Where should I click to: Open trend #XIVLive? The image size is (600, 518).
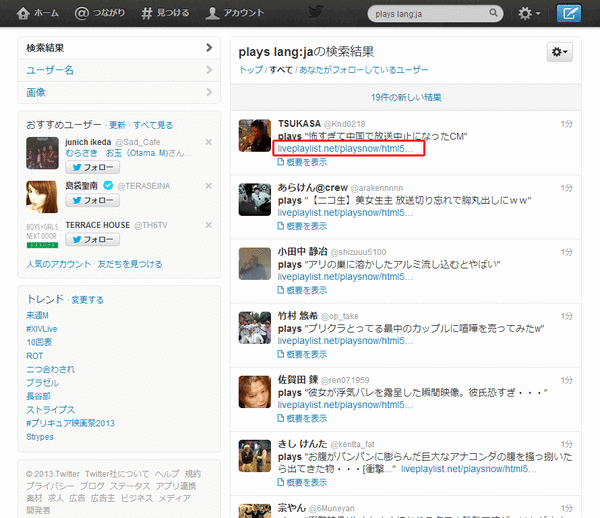click(x=42, y=329)
